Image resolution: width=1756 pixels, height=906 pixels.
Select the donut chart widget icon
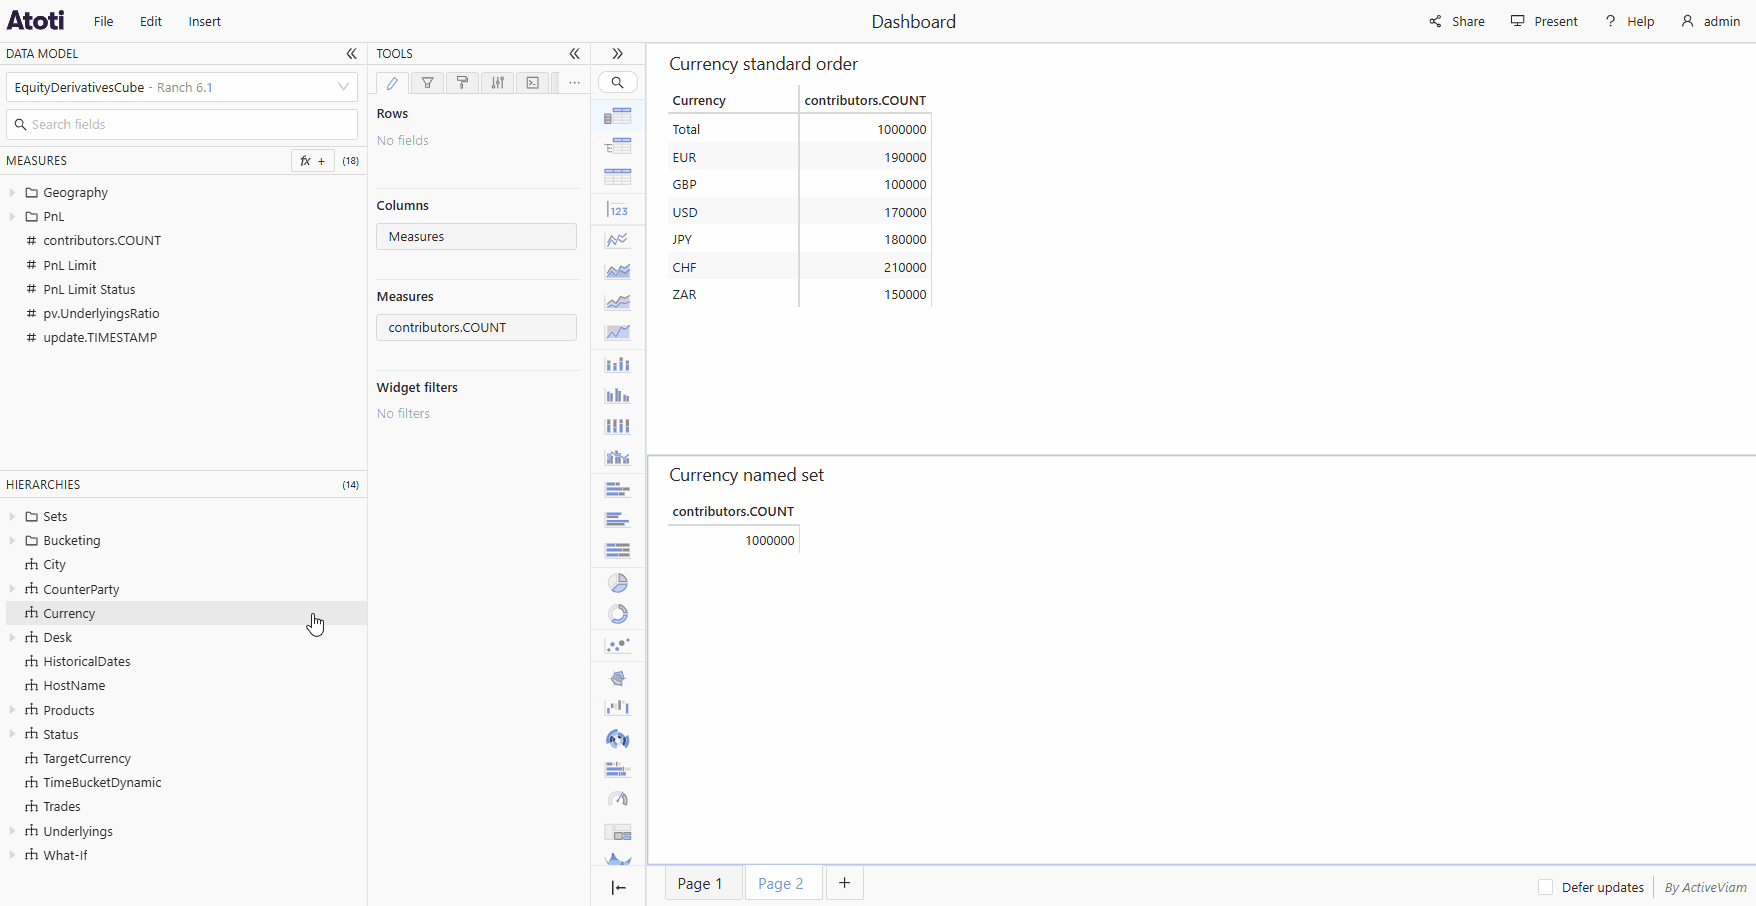pos(618,614)
